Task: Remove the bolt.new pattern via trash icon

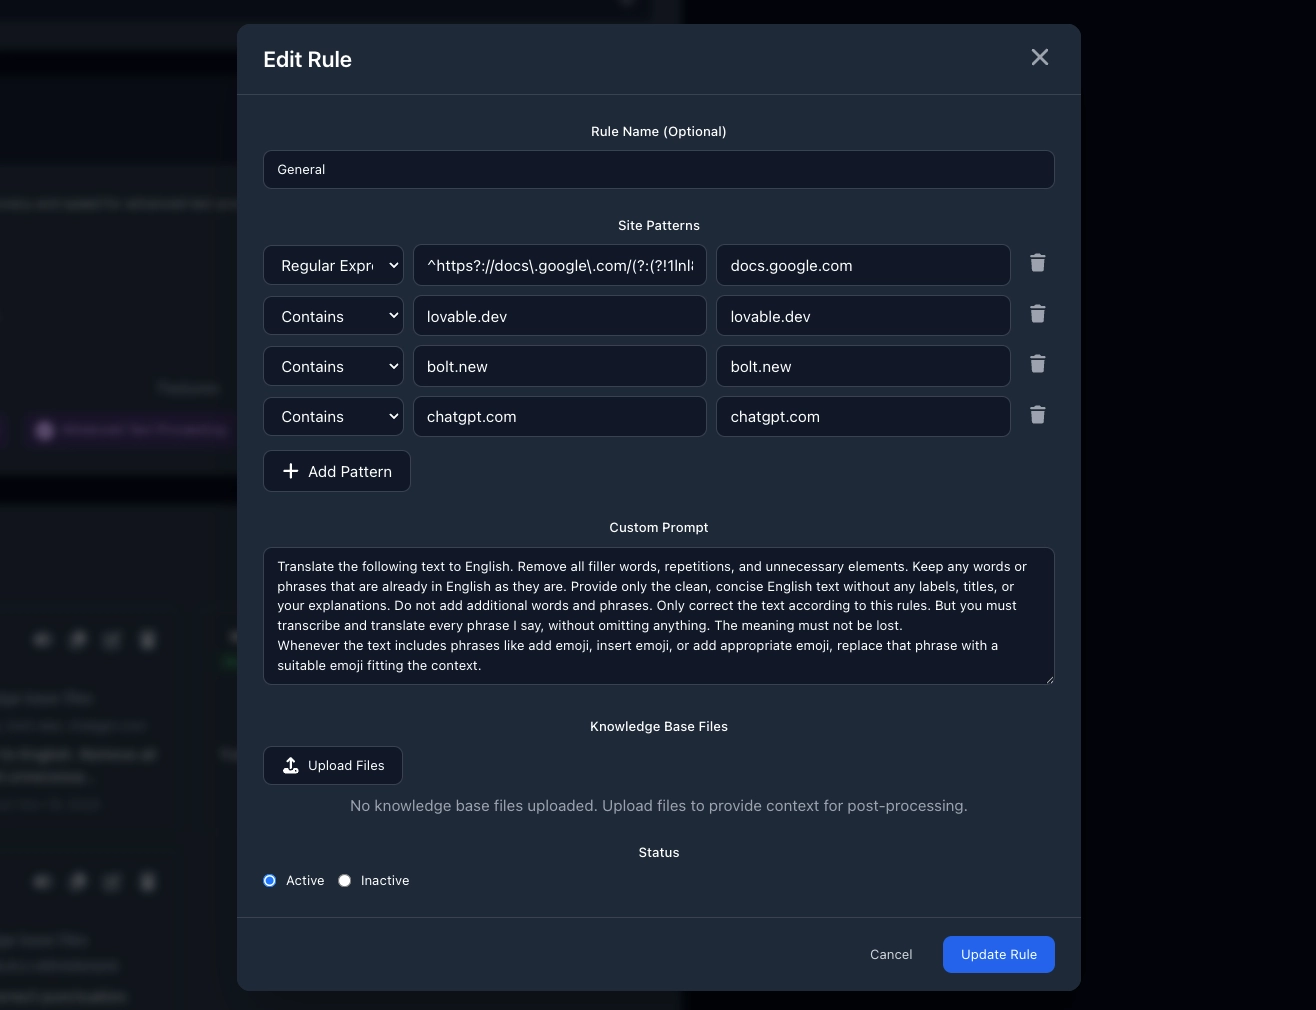Action: click(x=1037, y=364)
